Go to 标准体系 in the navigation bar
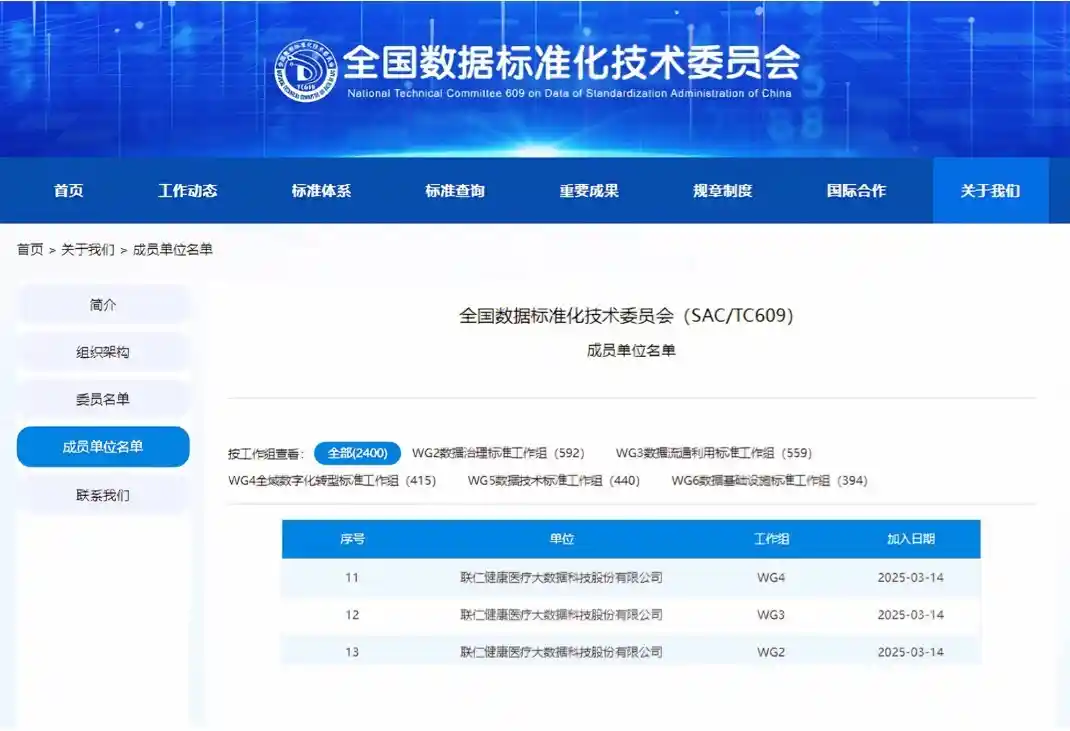Image resolution: width=1070 pixels, height=731 pixels. coord(321,190)
